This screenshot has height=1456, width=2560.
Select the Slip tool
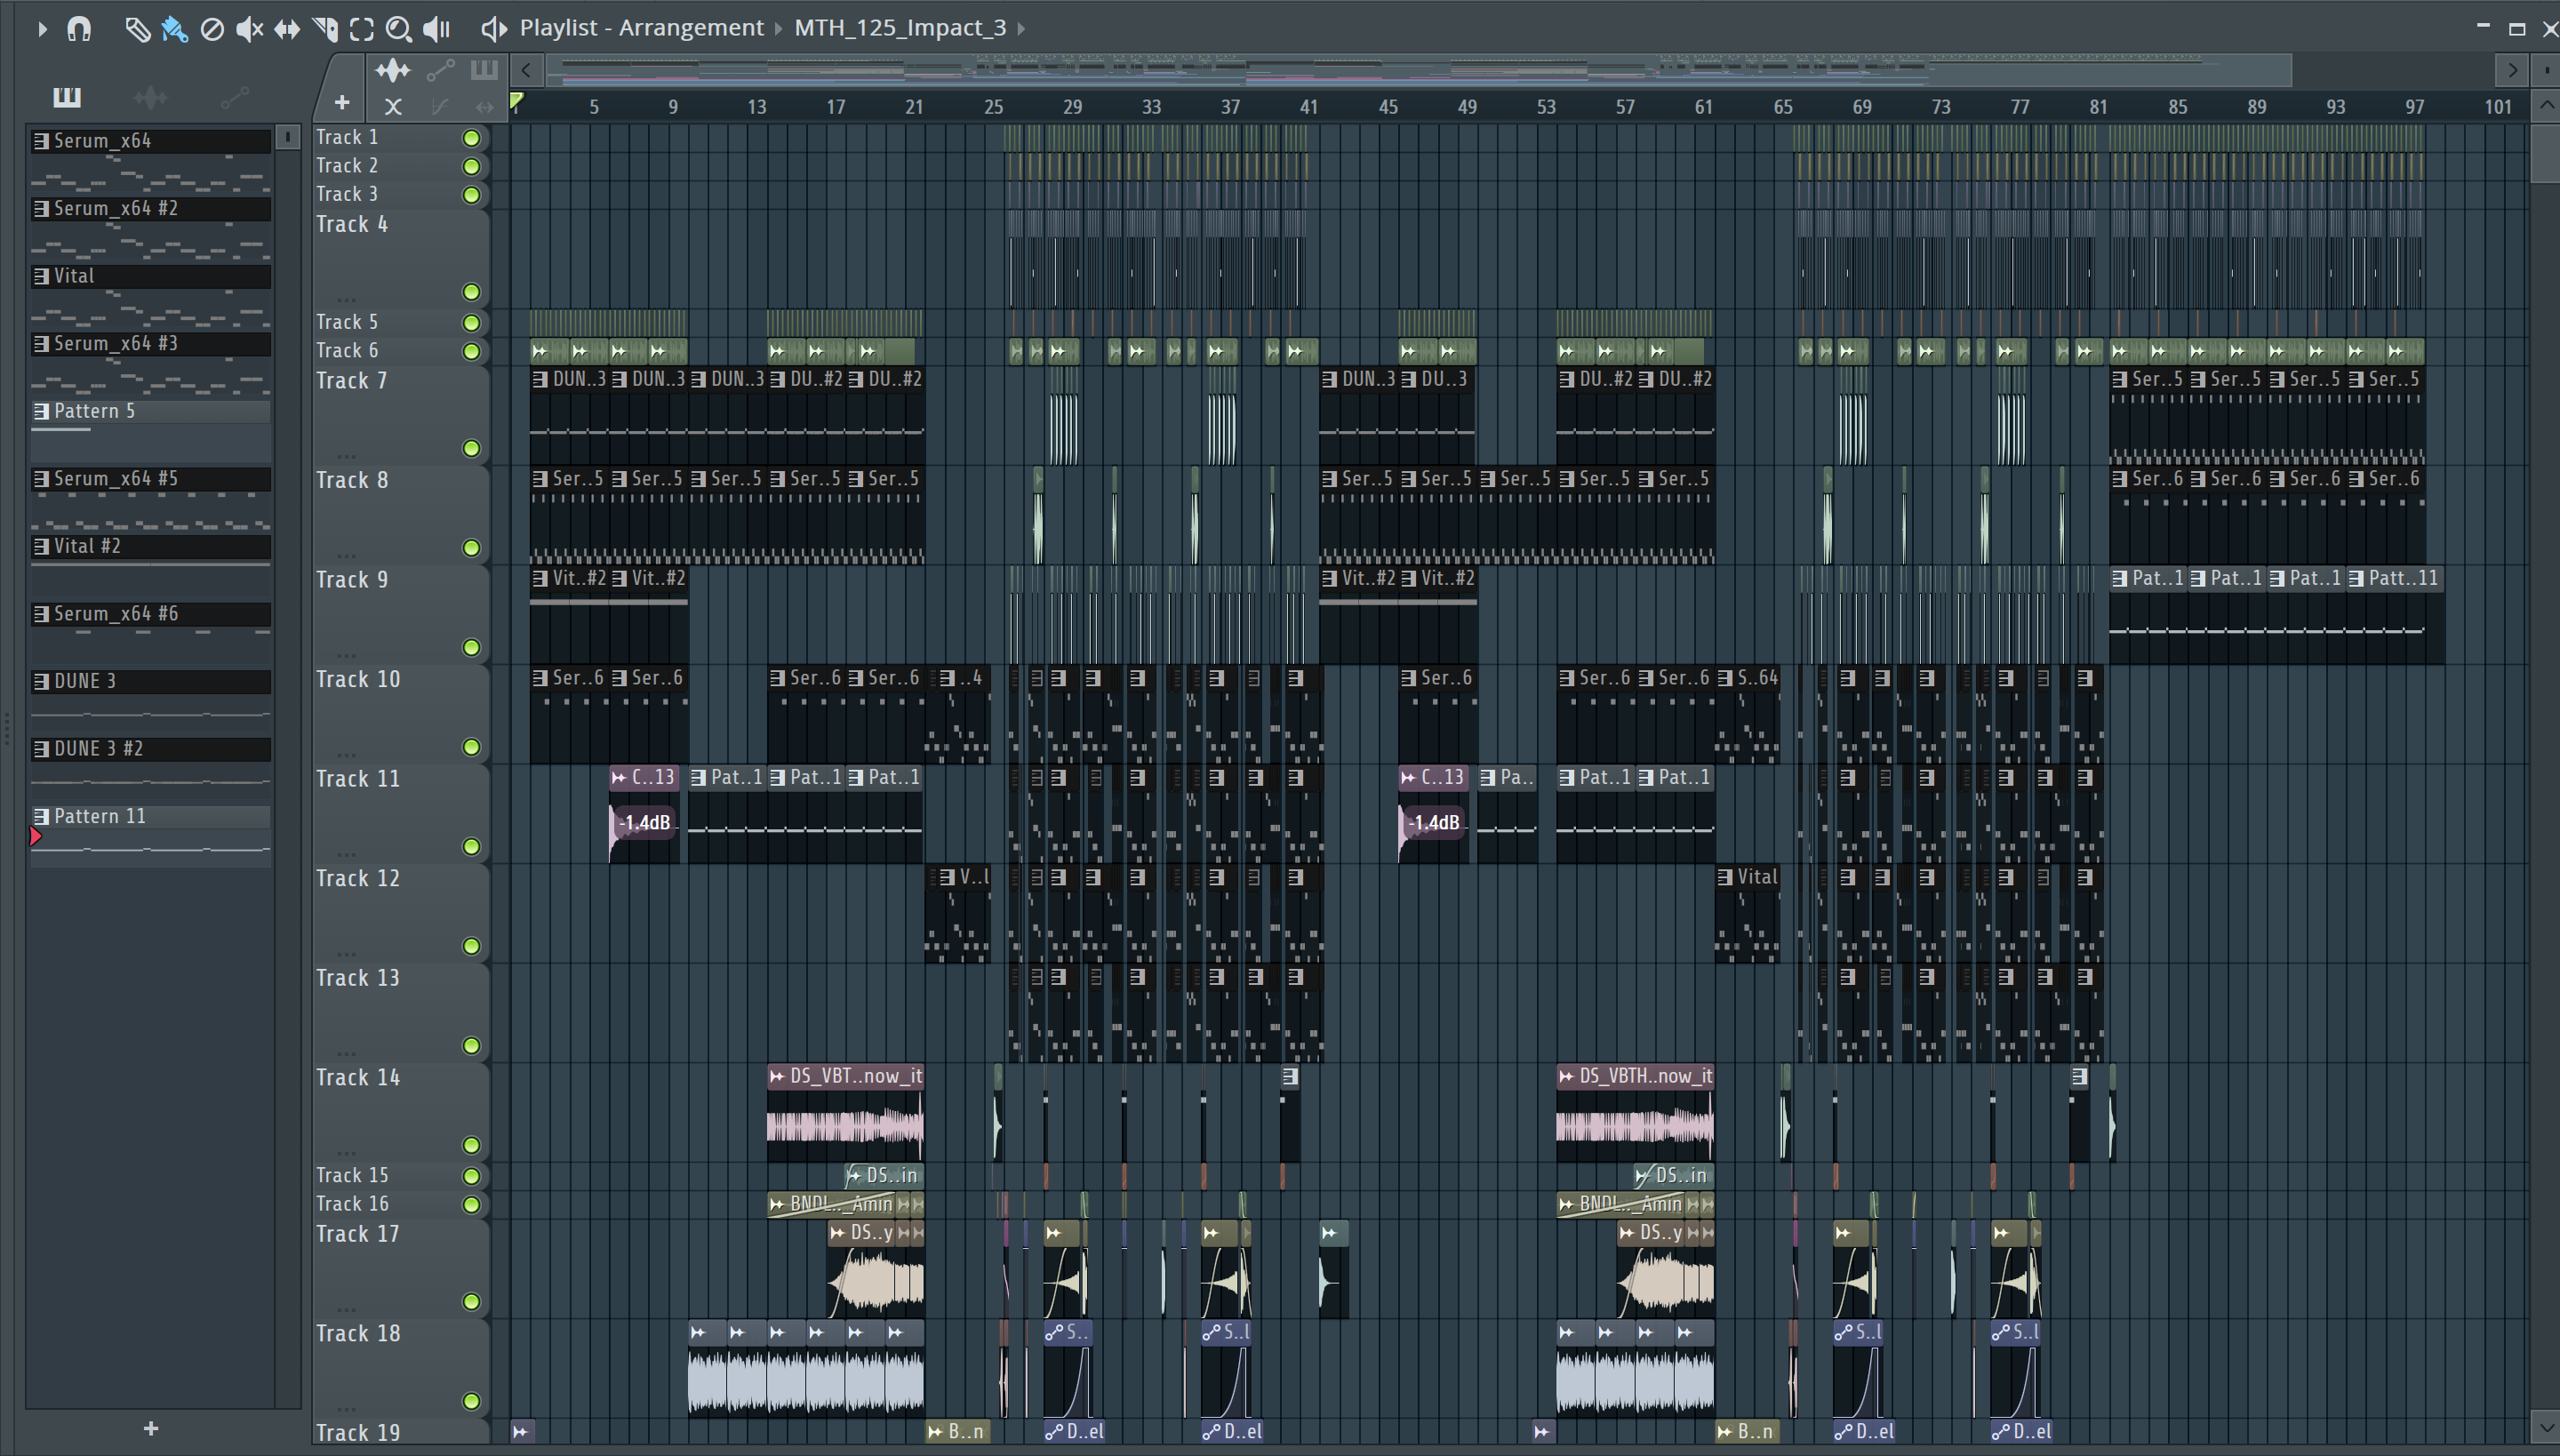[287, 29]
